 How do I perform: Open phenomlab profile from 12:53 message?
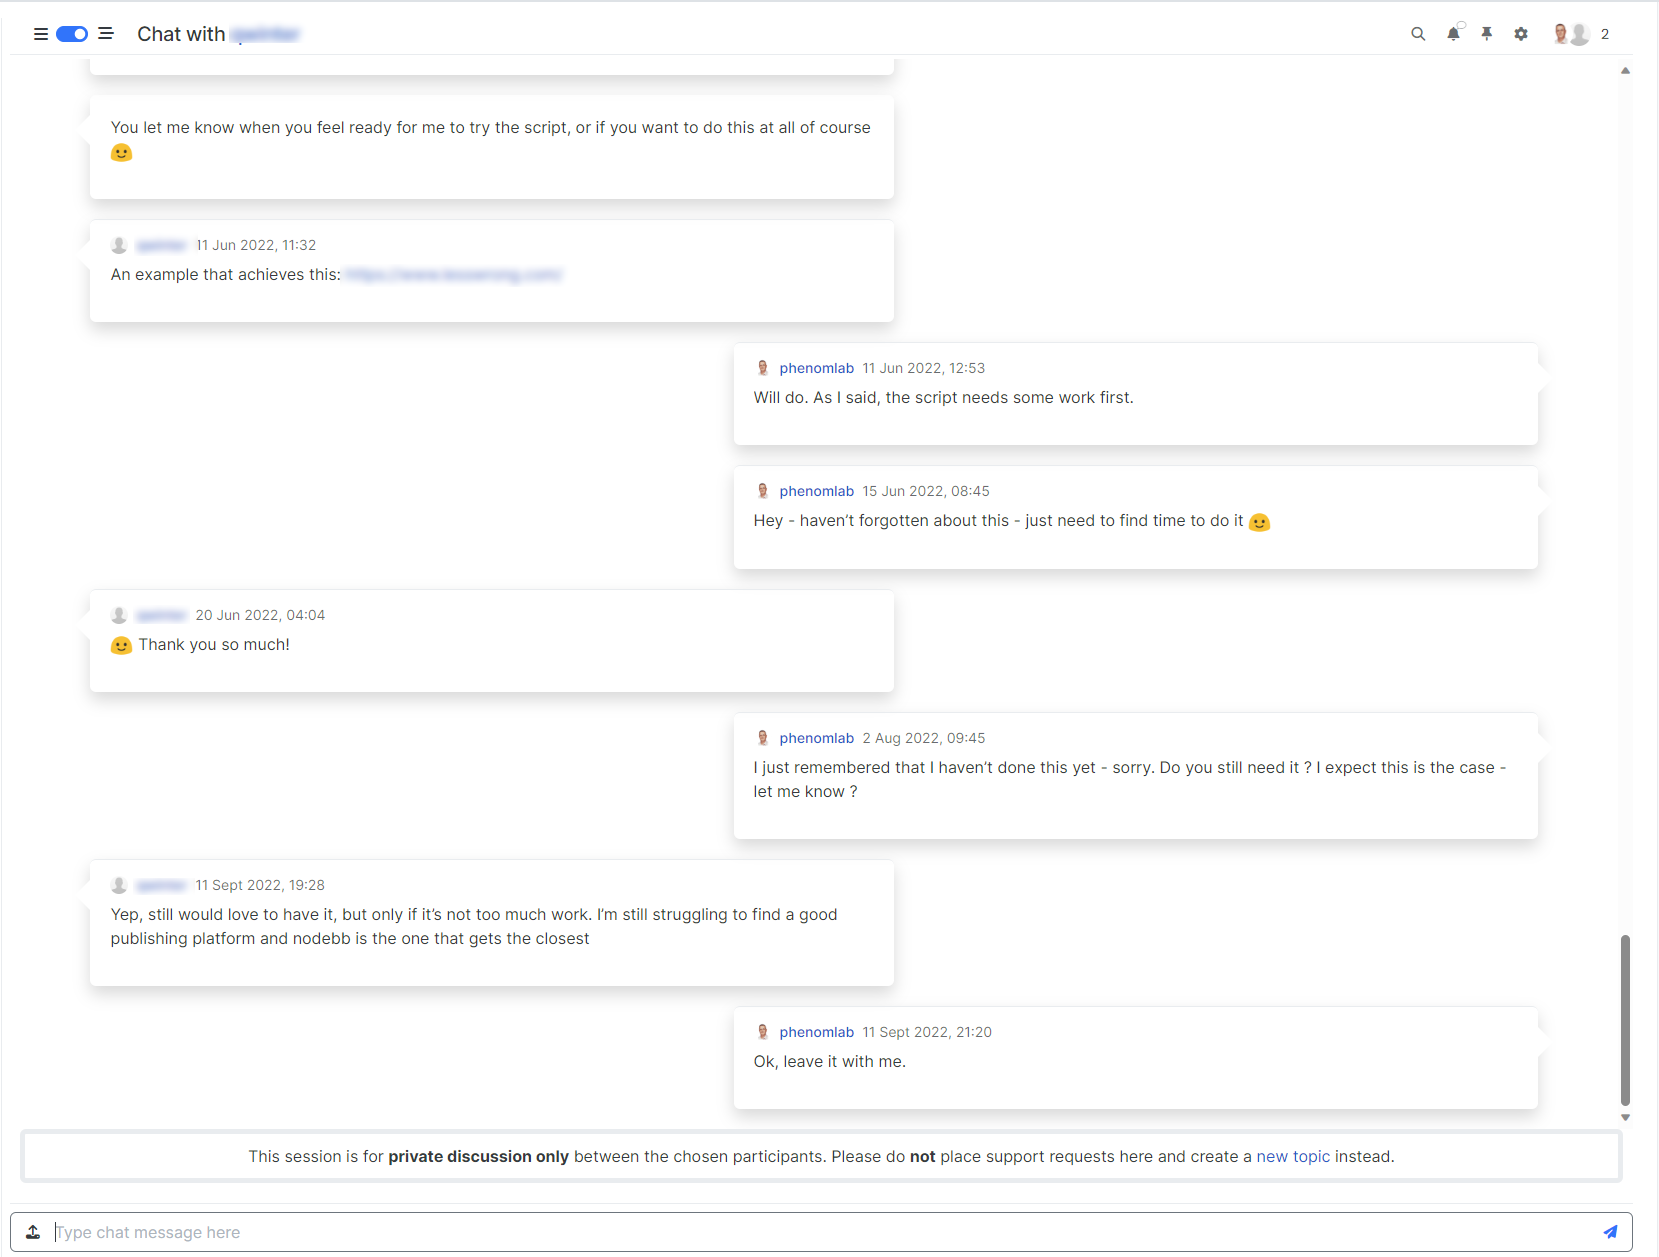point(816,368)
